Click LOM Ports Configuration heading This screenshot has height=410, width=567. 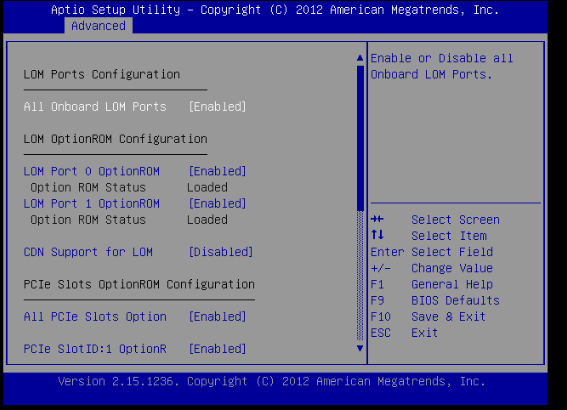tap(102, 74)
